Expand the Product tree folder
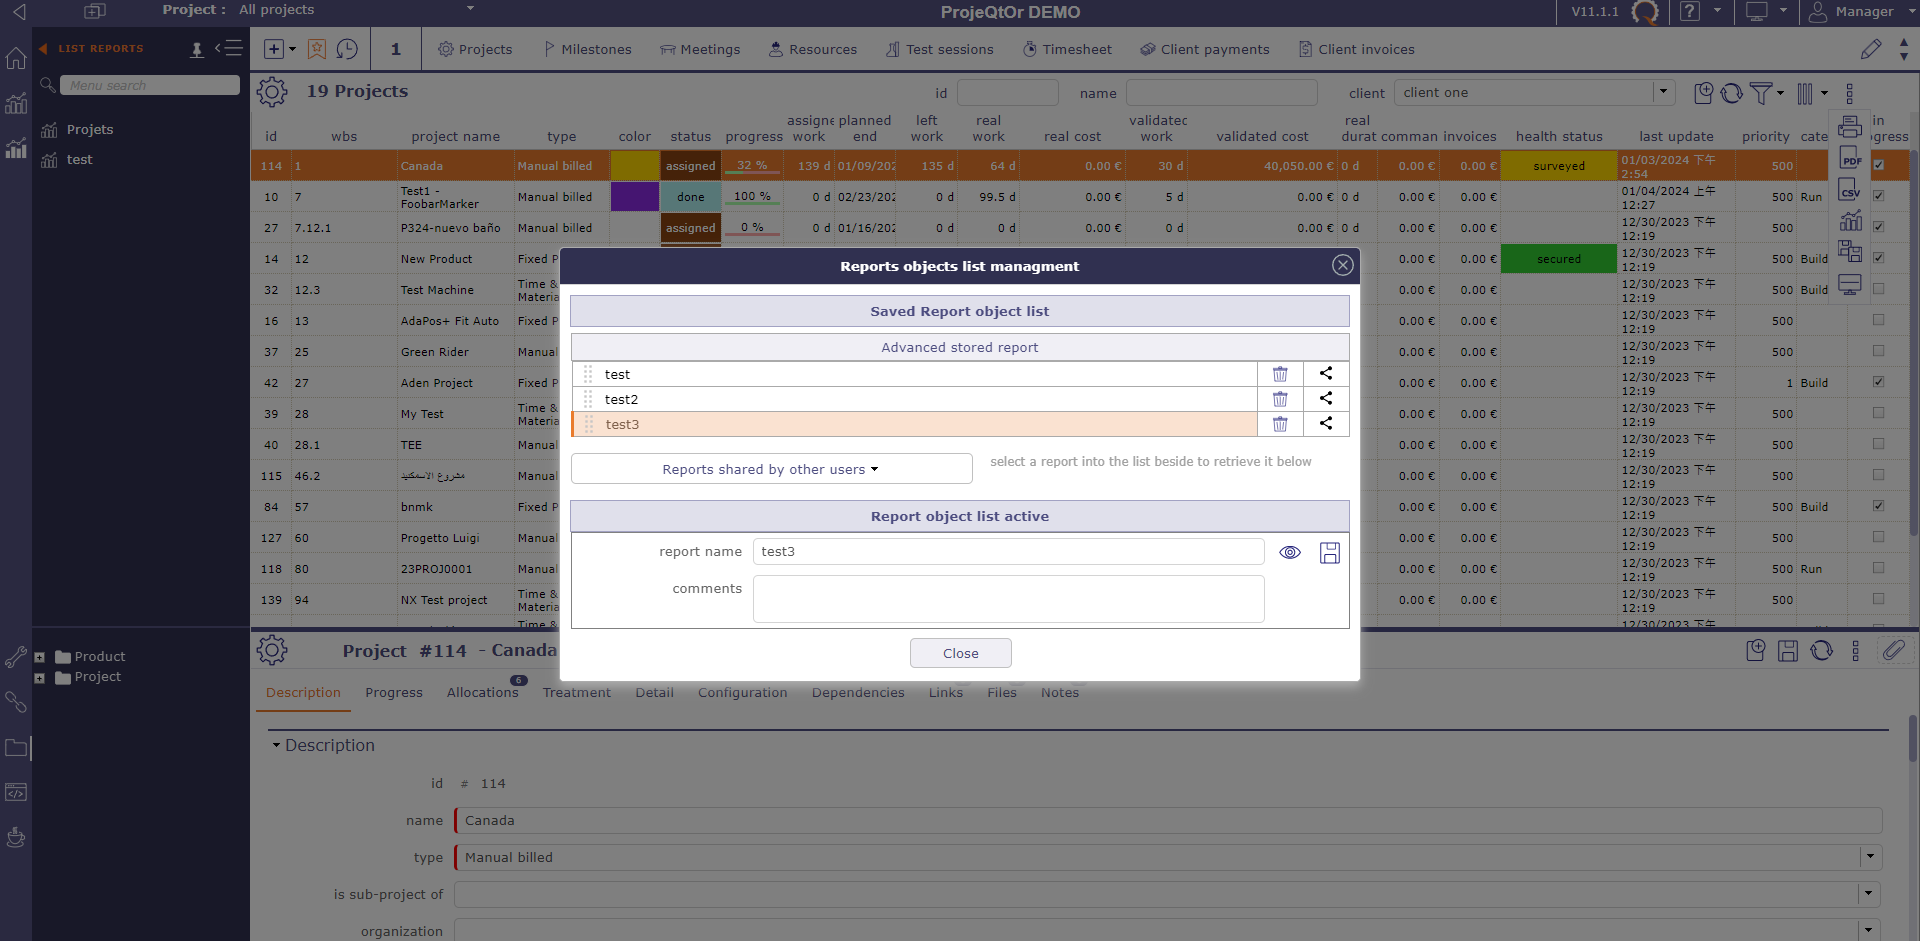 coord(40,657)
